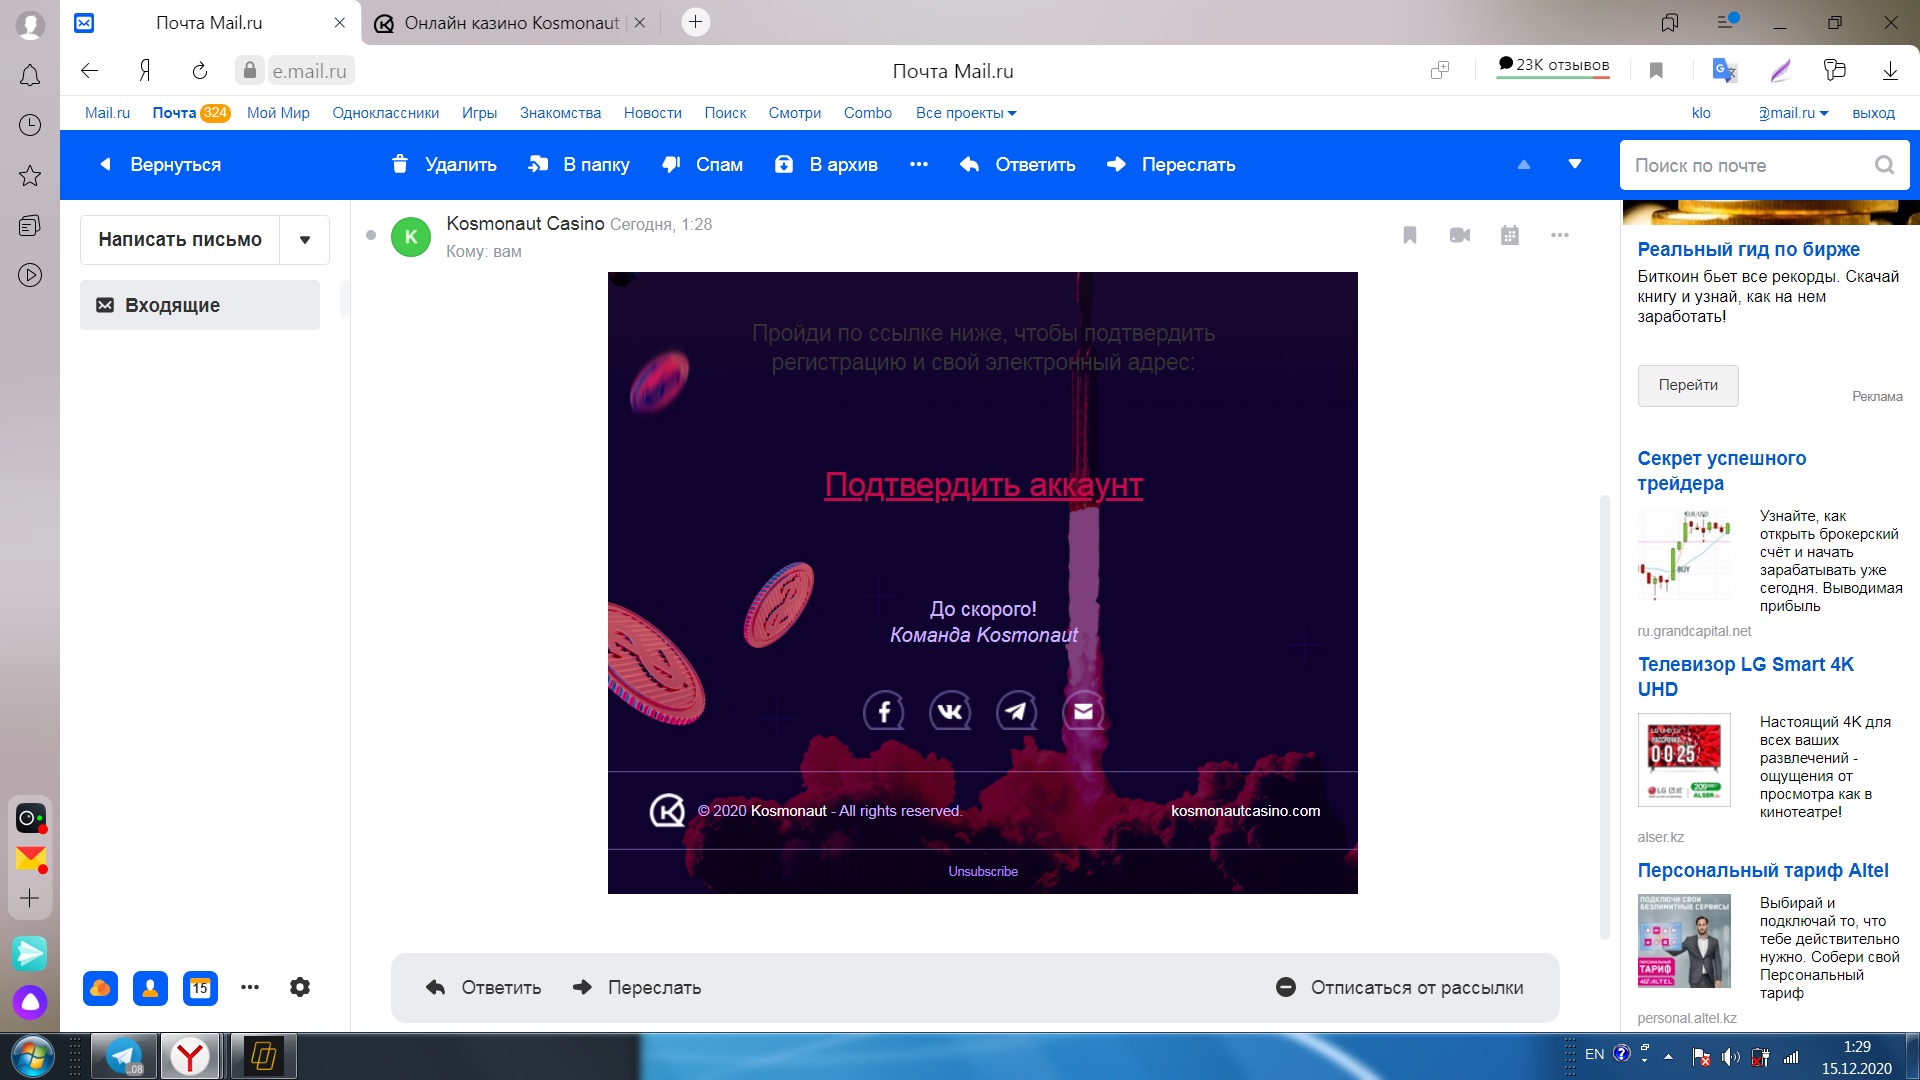Click the Facebook icon in email
The width and height of the screenshot is (1920, 1080).
coord(884,711)
